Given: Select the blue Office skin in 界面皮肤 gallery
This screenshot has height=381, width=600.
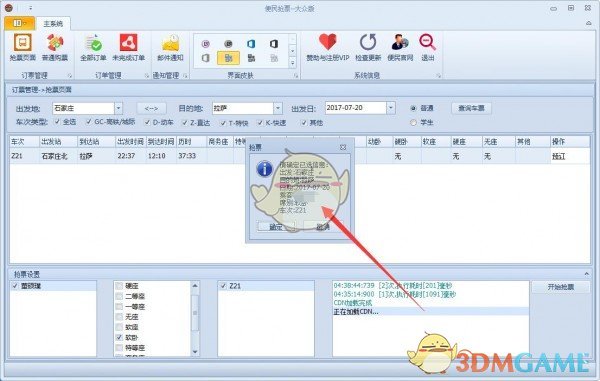Looking at the screenshot, I should coord(251,44).
